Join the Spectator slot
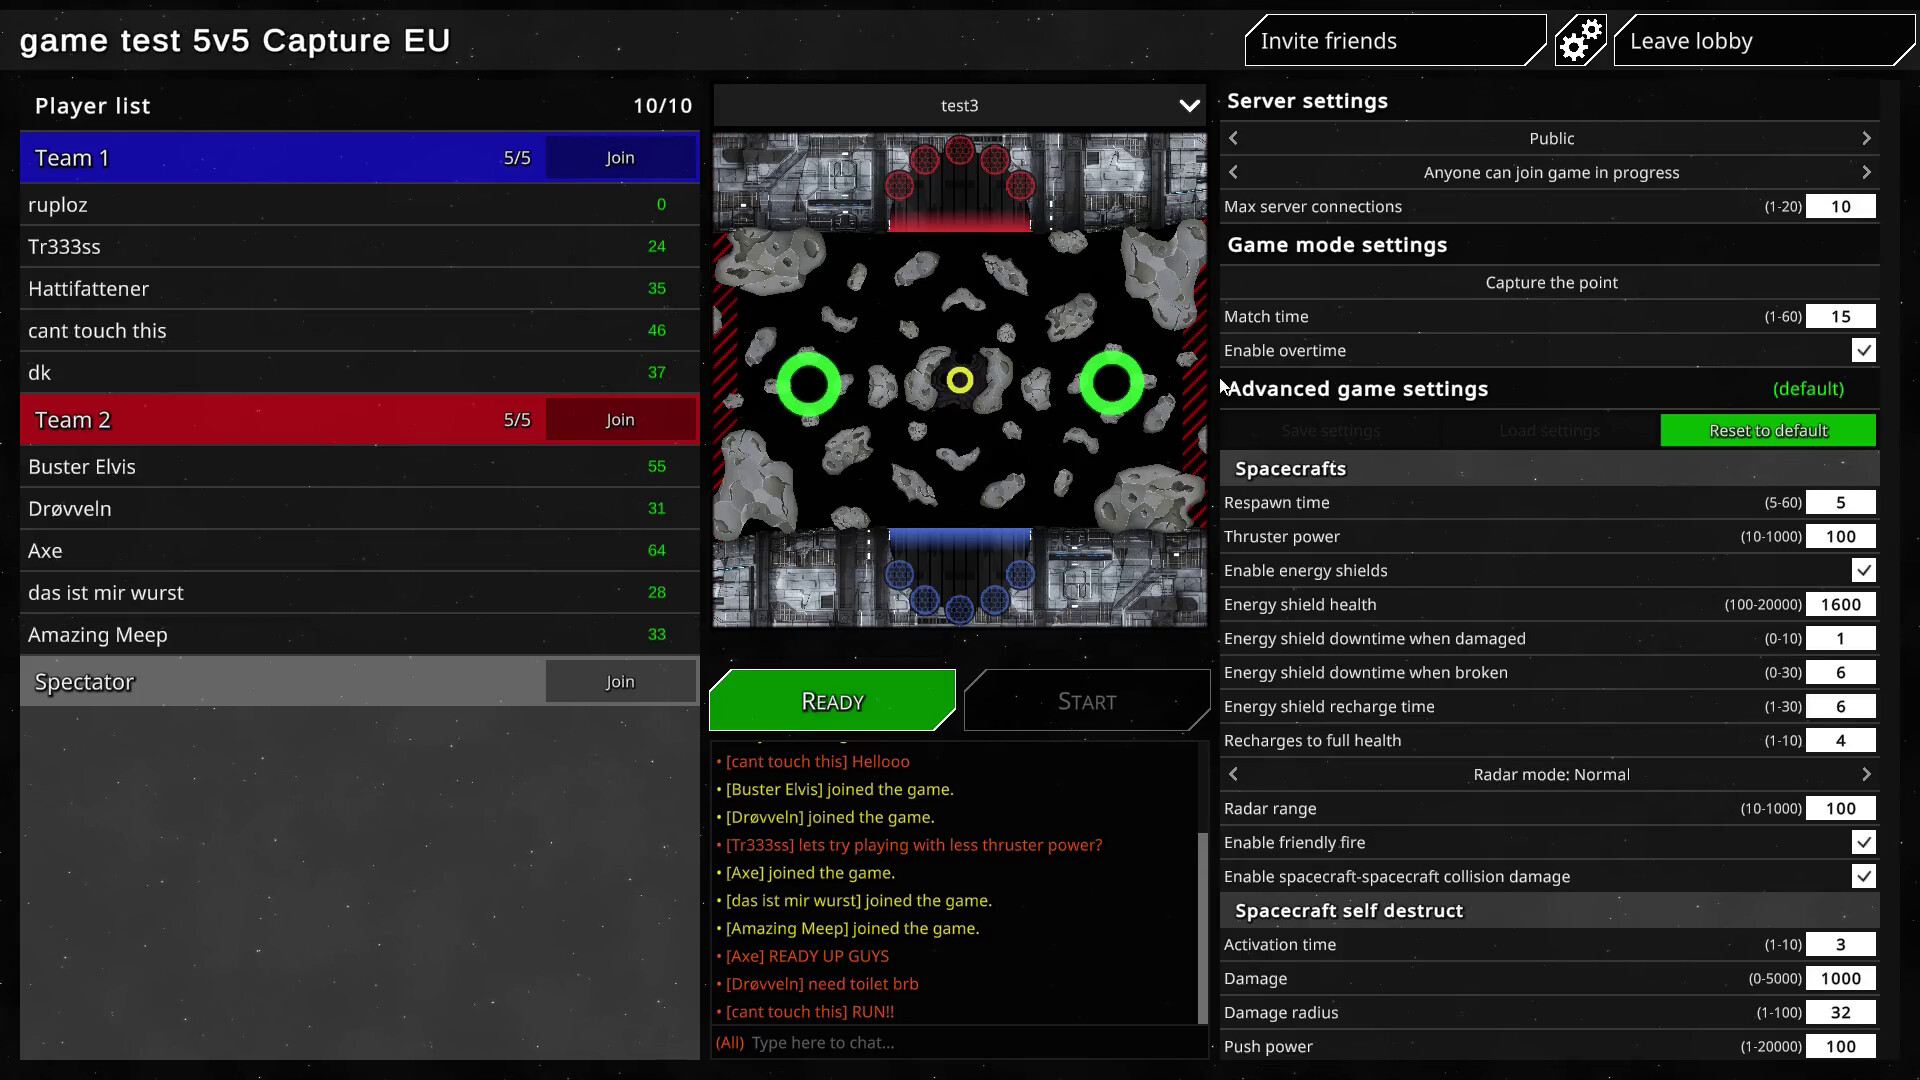Image resolution: width=1920 pixels, height=1080 pixels. [620, 681]
